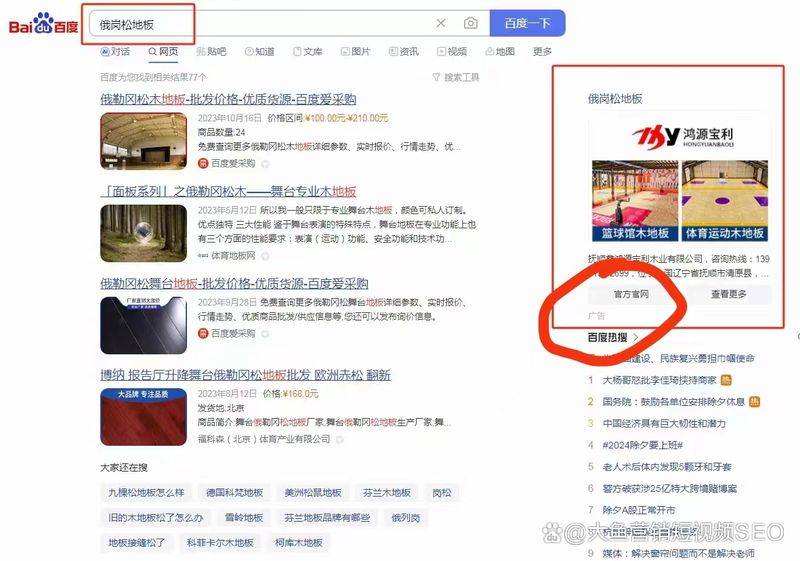
Task: Open hot search 除夕A股正常开市
Action: pyautogui.click(x=639, y=509)
